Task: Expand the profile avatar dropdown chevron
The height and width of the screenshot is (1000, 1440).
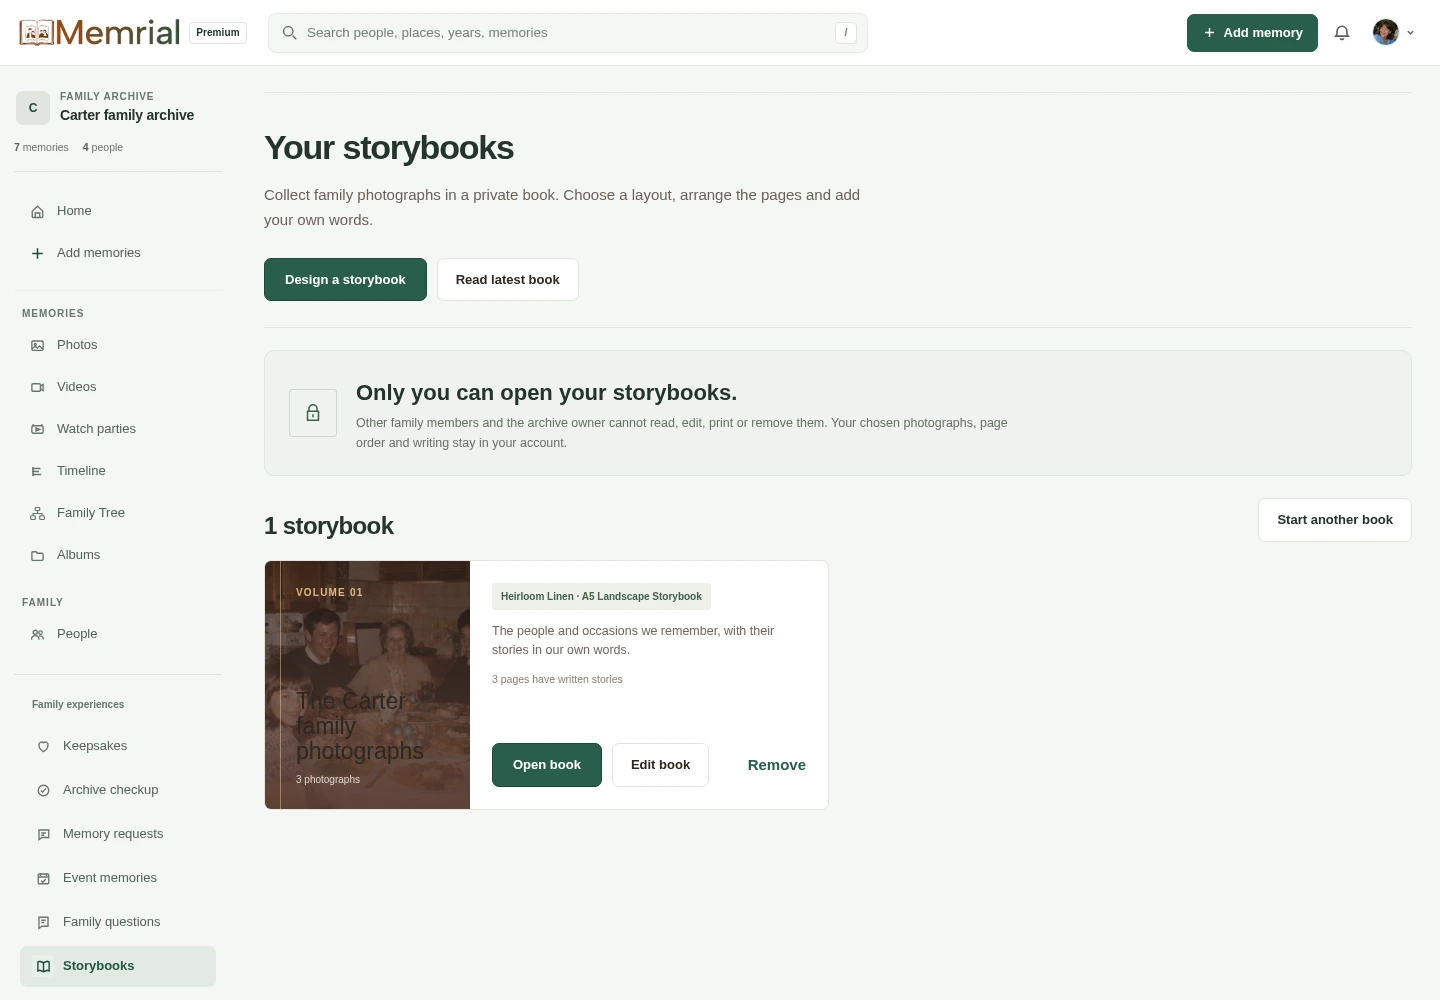Action: [1410, 33]
